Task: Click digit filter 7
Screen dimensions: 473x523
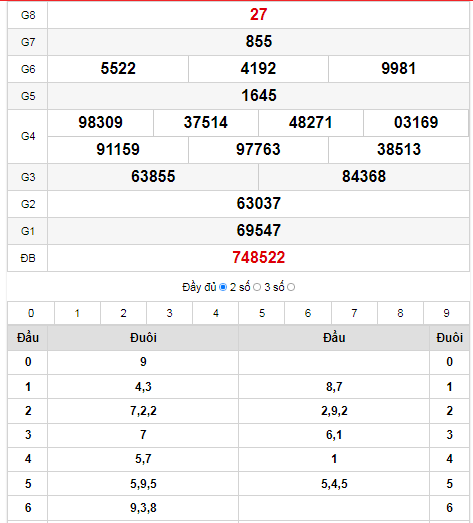Action: pyautogui.click(x=354, y=313)
